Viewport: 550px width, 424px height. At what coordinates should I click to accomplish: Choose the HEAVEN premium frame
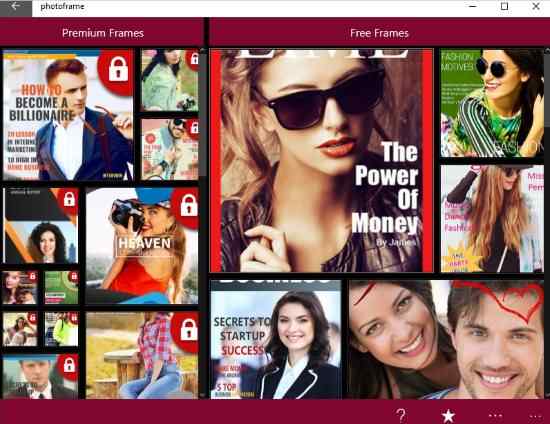(142, 245)
